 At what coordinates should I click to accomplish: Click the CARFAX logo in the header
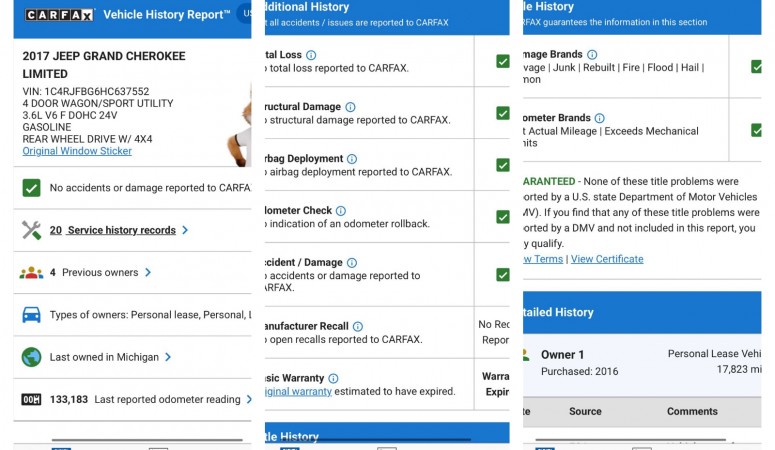click(59, 15)
